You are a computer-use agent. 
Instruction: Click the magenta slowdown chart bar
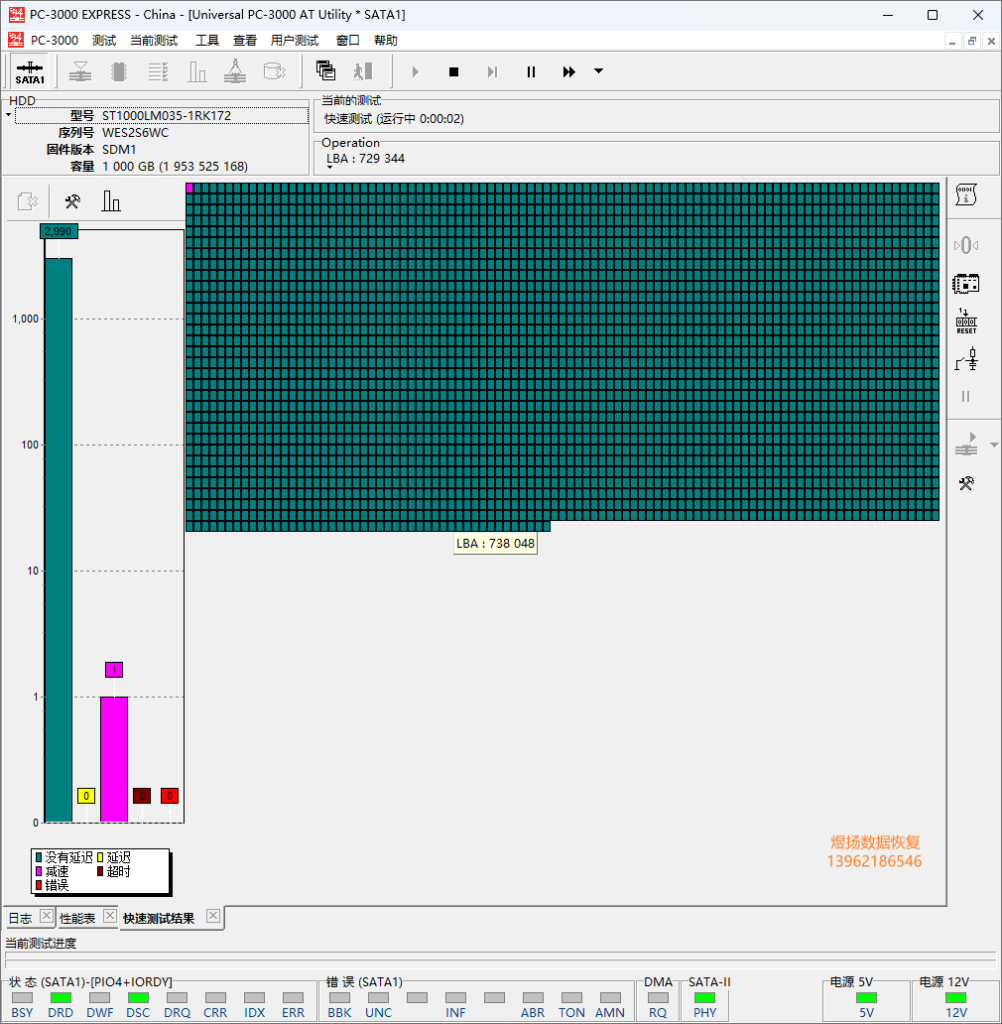[114, 759]
